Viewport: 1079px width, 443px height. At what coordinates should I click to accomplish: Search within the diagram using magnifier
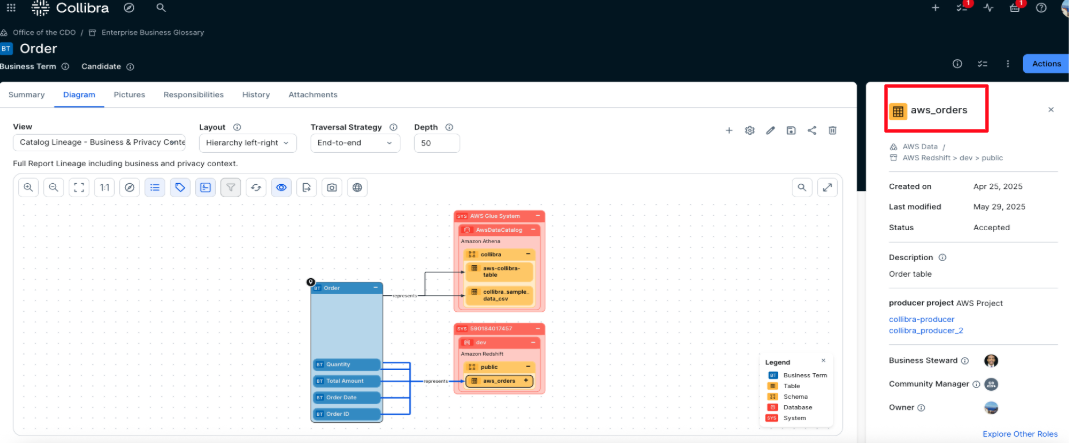[801, 186]
